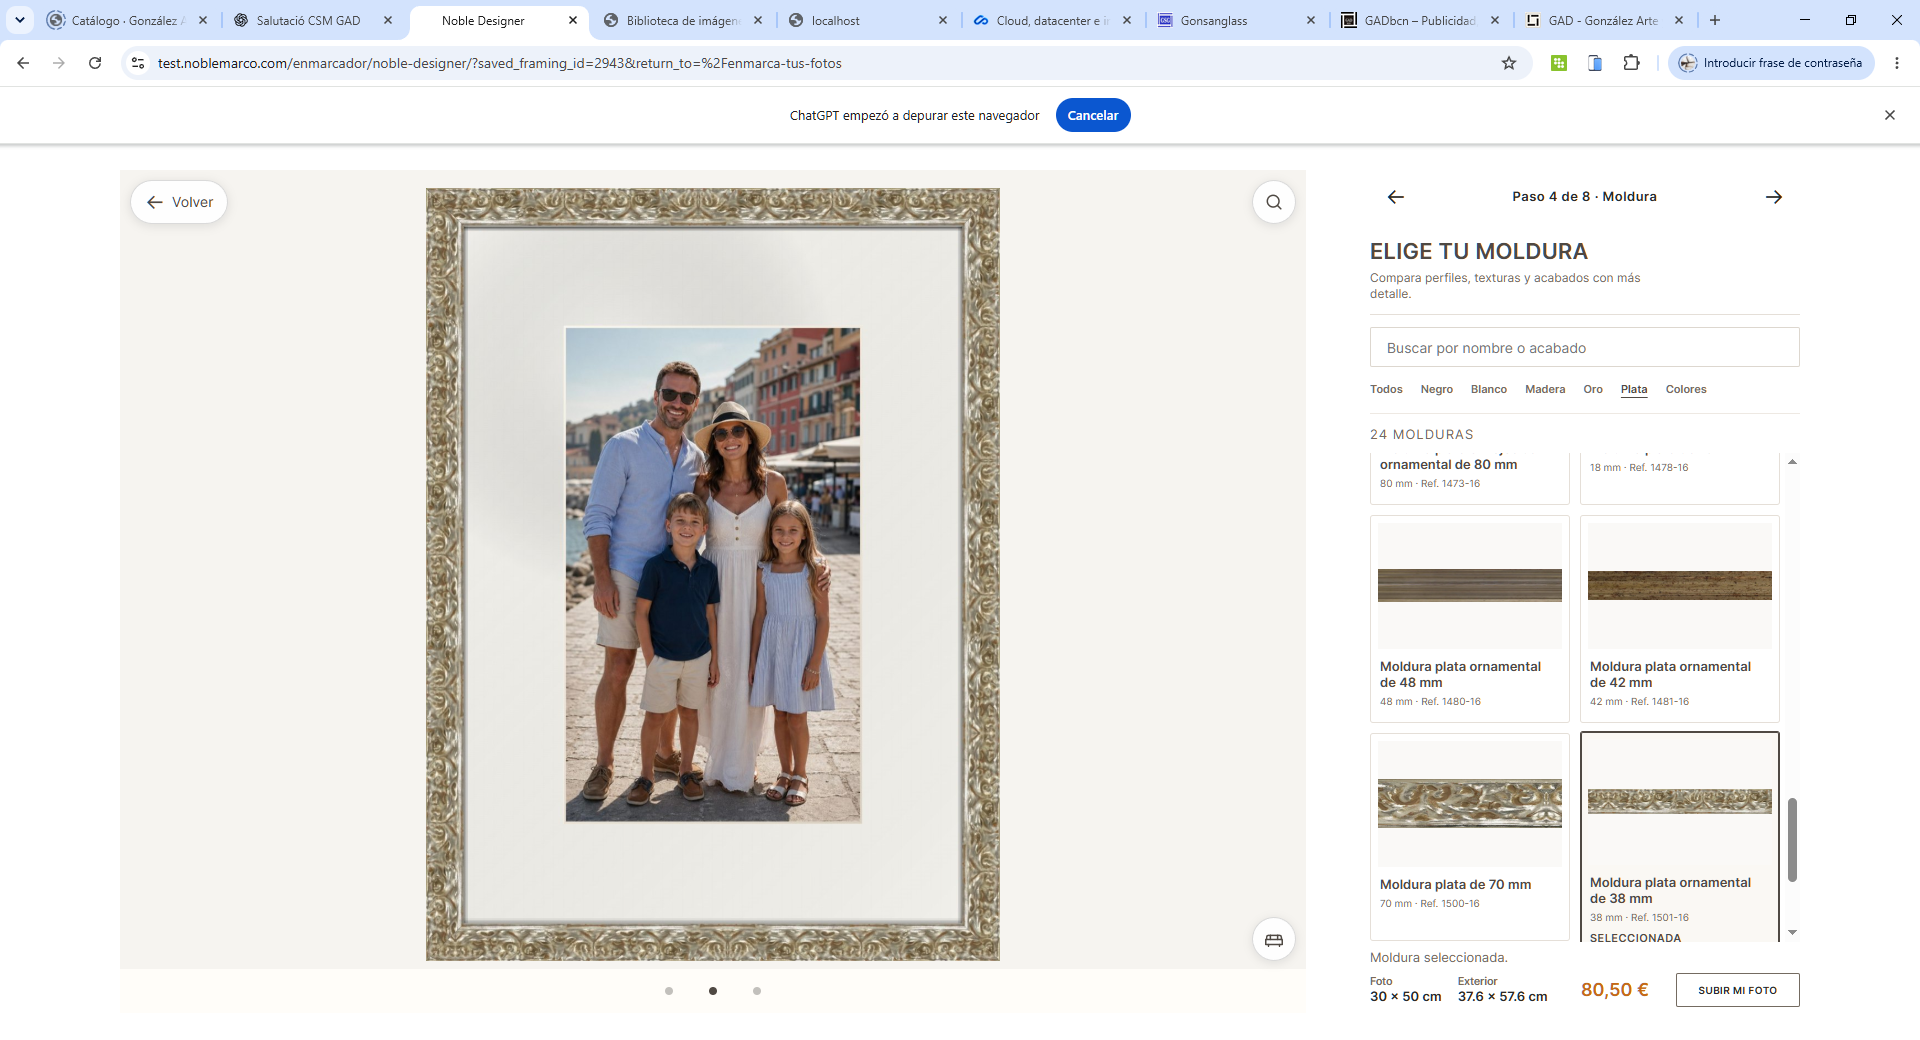Click the blue extension icon in toolbar
1920x1040 pixels.
click(1595, 63)
